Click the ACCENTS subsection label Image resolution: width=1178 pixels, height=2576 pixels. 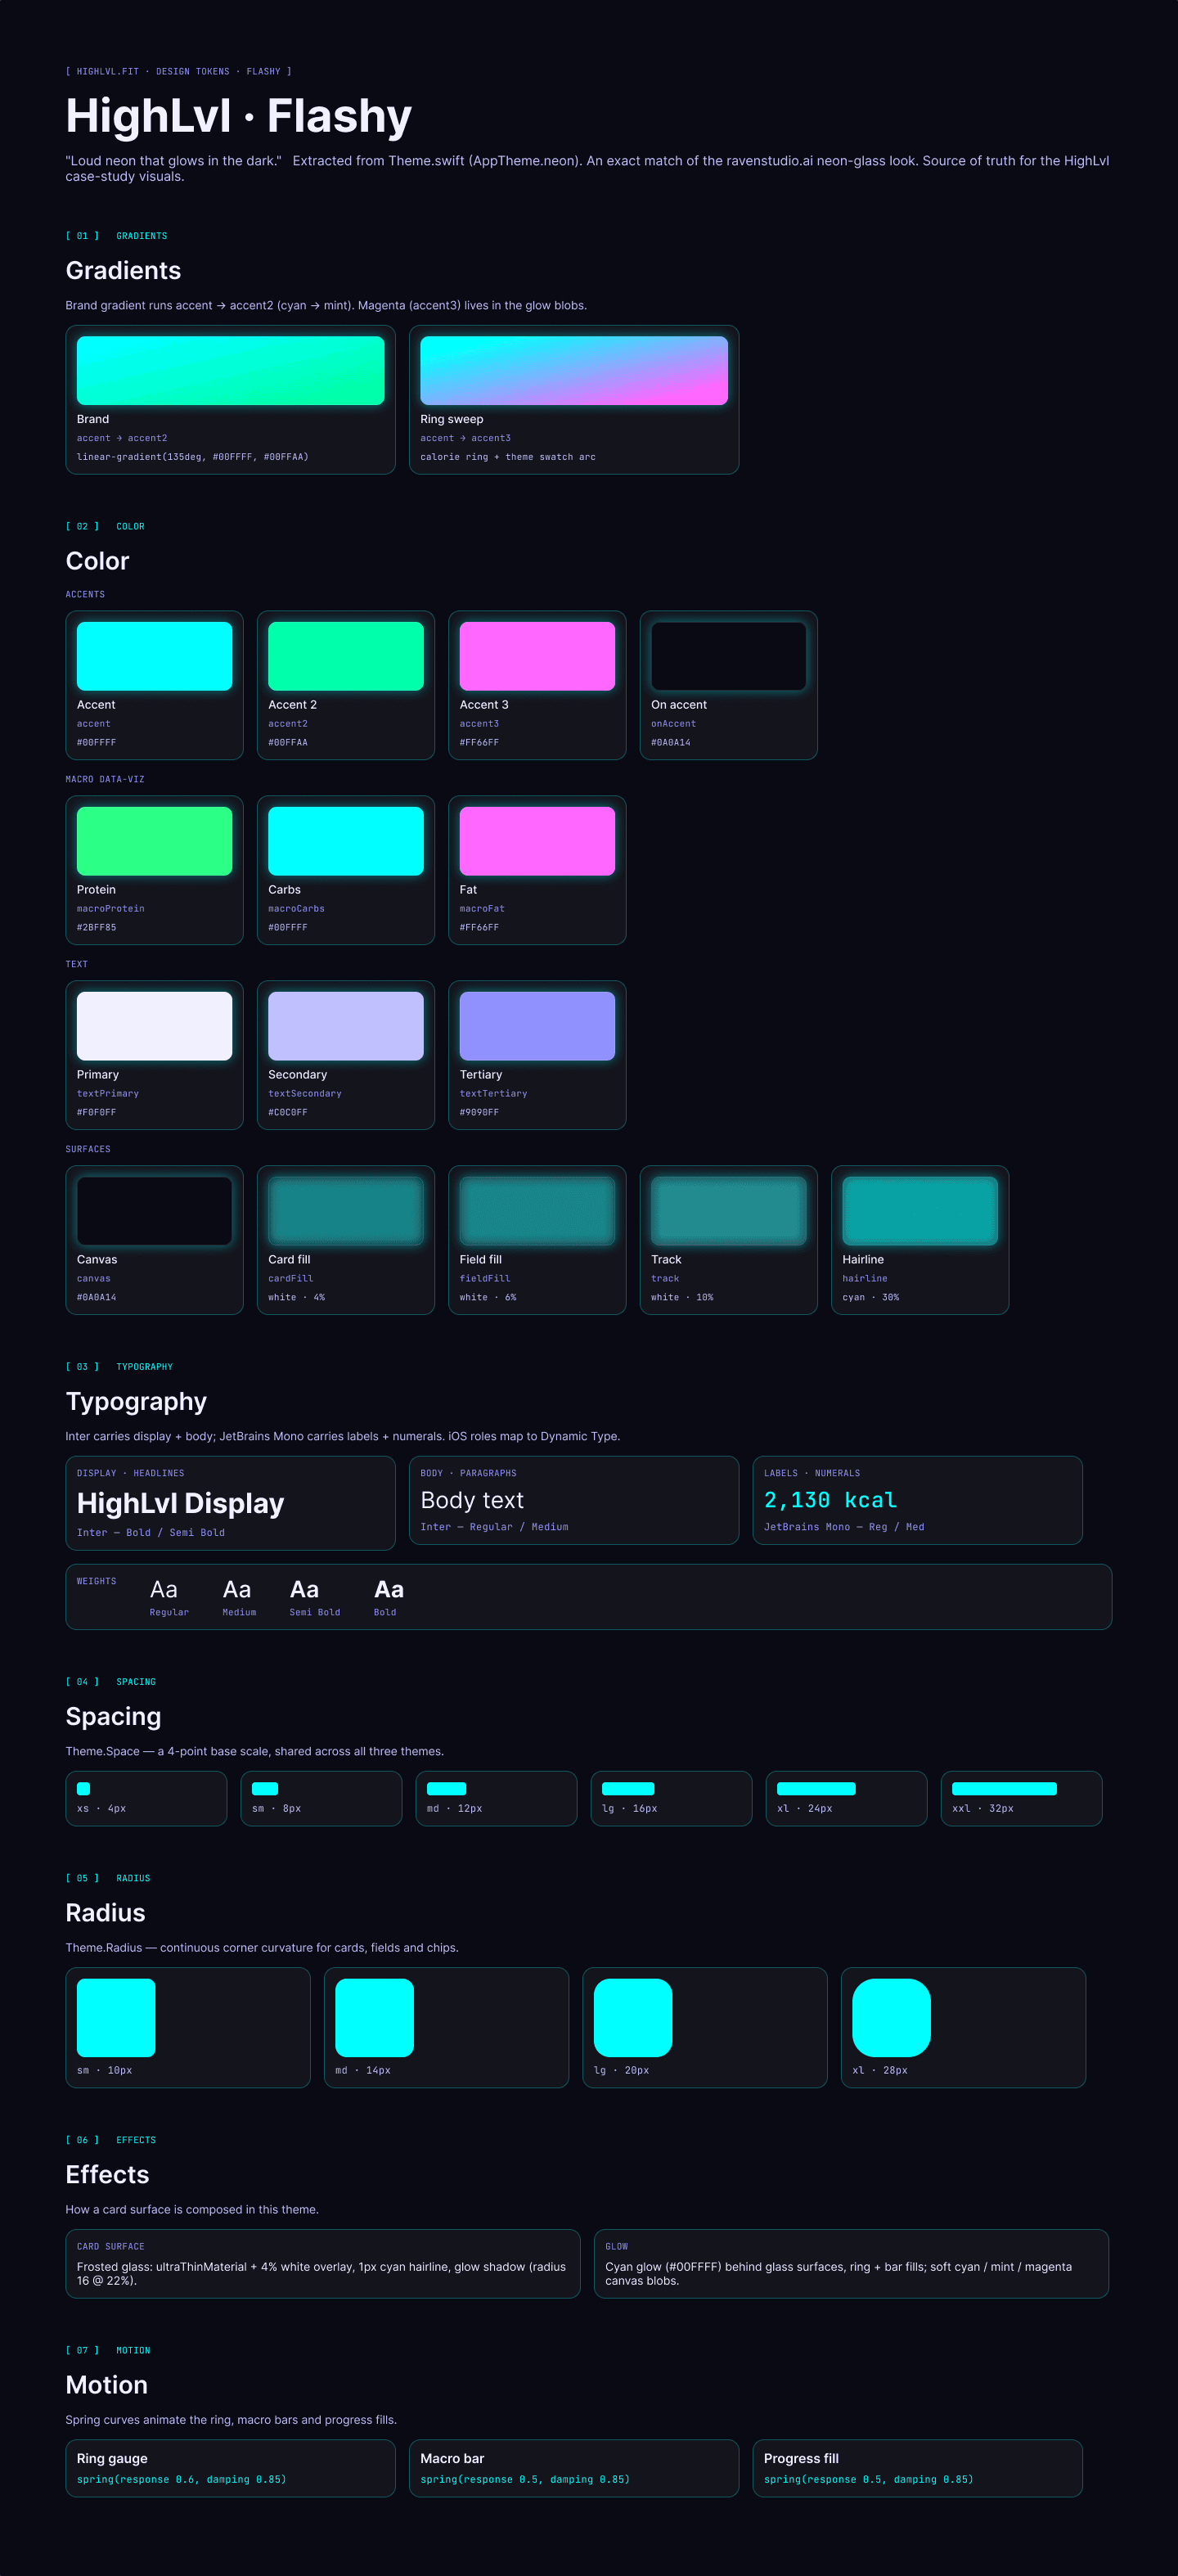[85, 595]
